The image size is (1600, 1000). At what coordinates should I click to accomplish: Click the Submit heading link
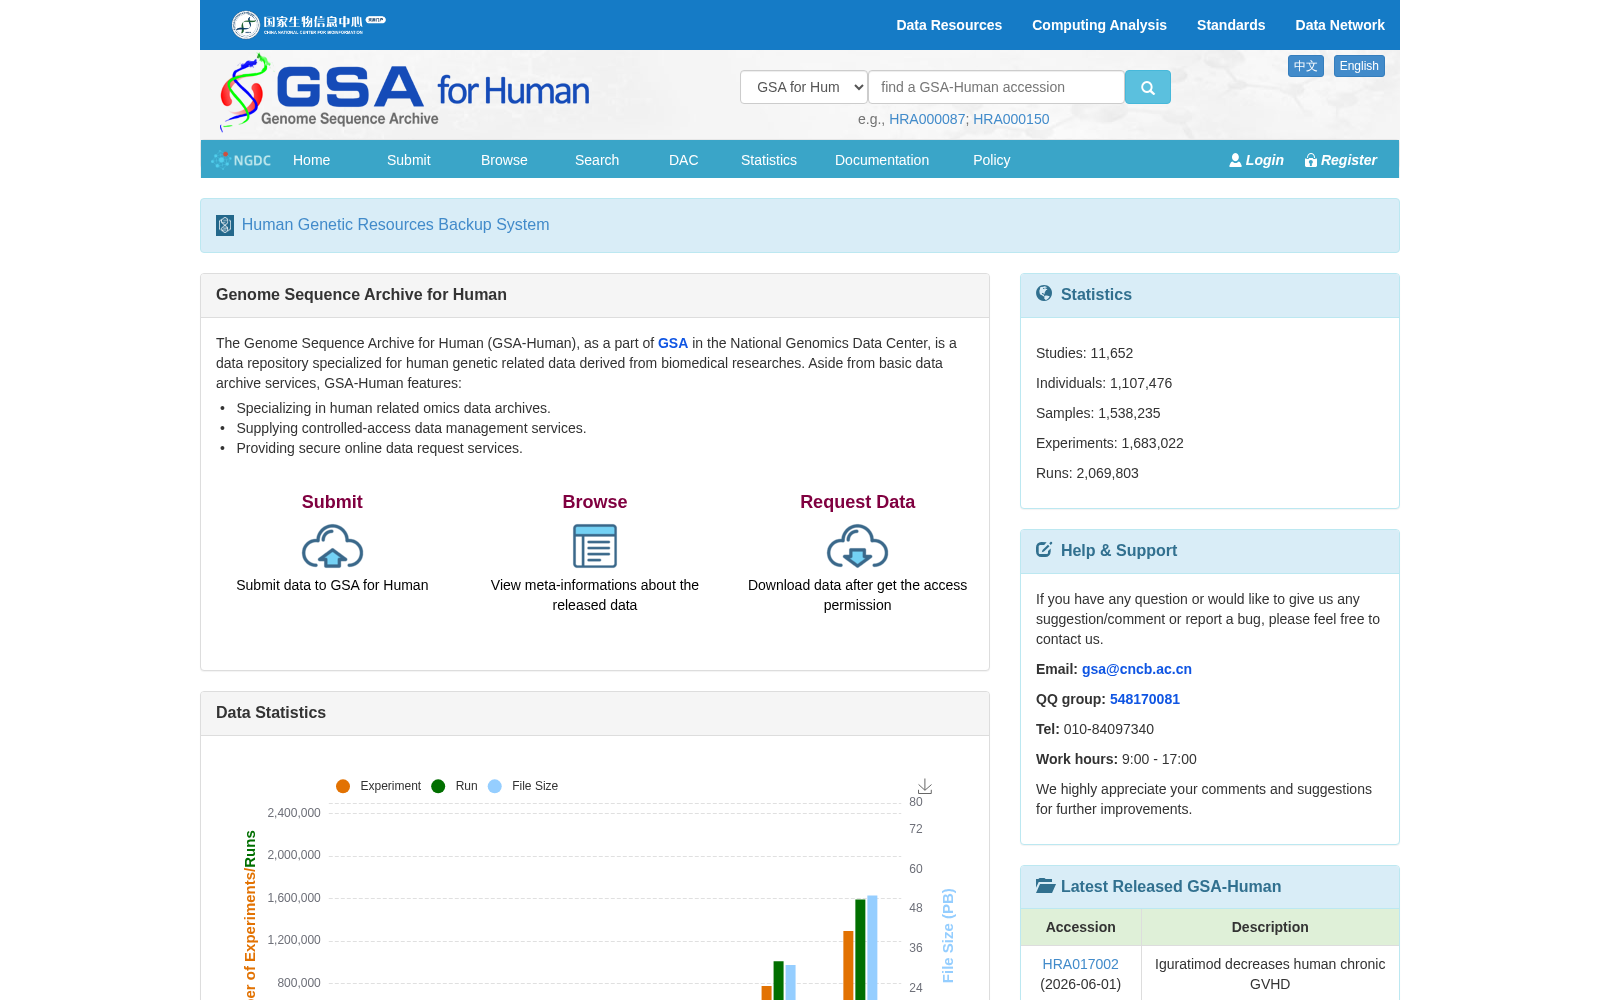tap(332, 502)
